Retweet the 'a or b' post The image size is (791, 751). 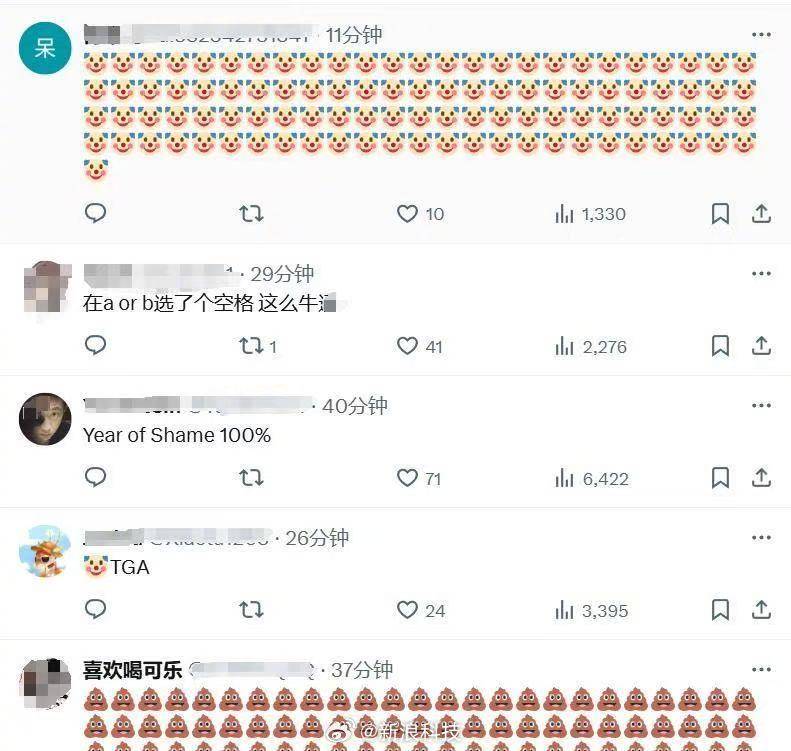pyautogui.click(x=251, y=346)
